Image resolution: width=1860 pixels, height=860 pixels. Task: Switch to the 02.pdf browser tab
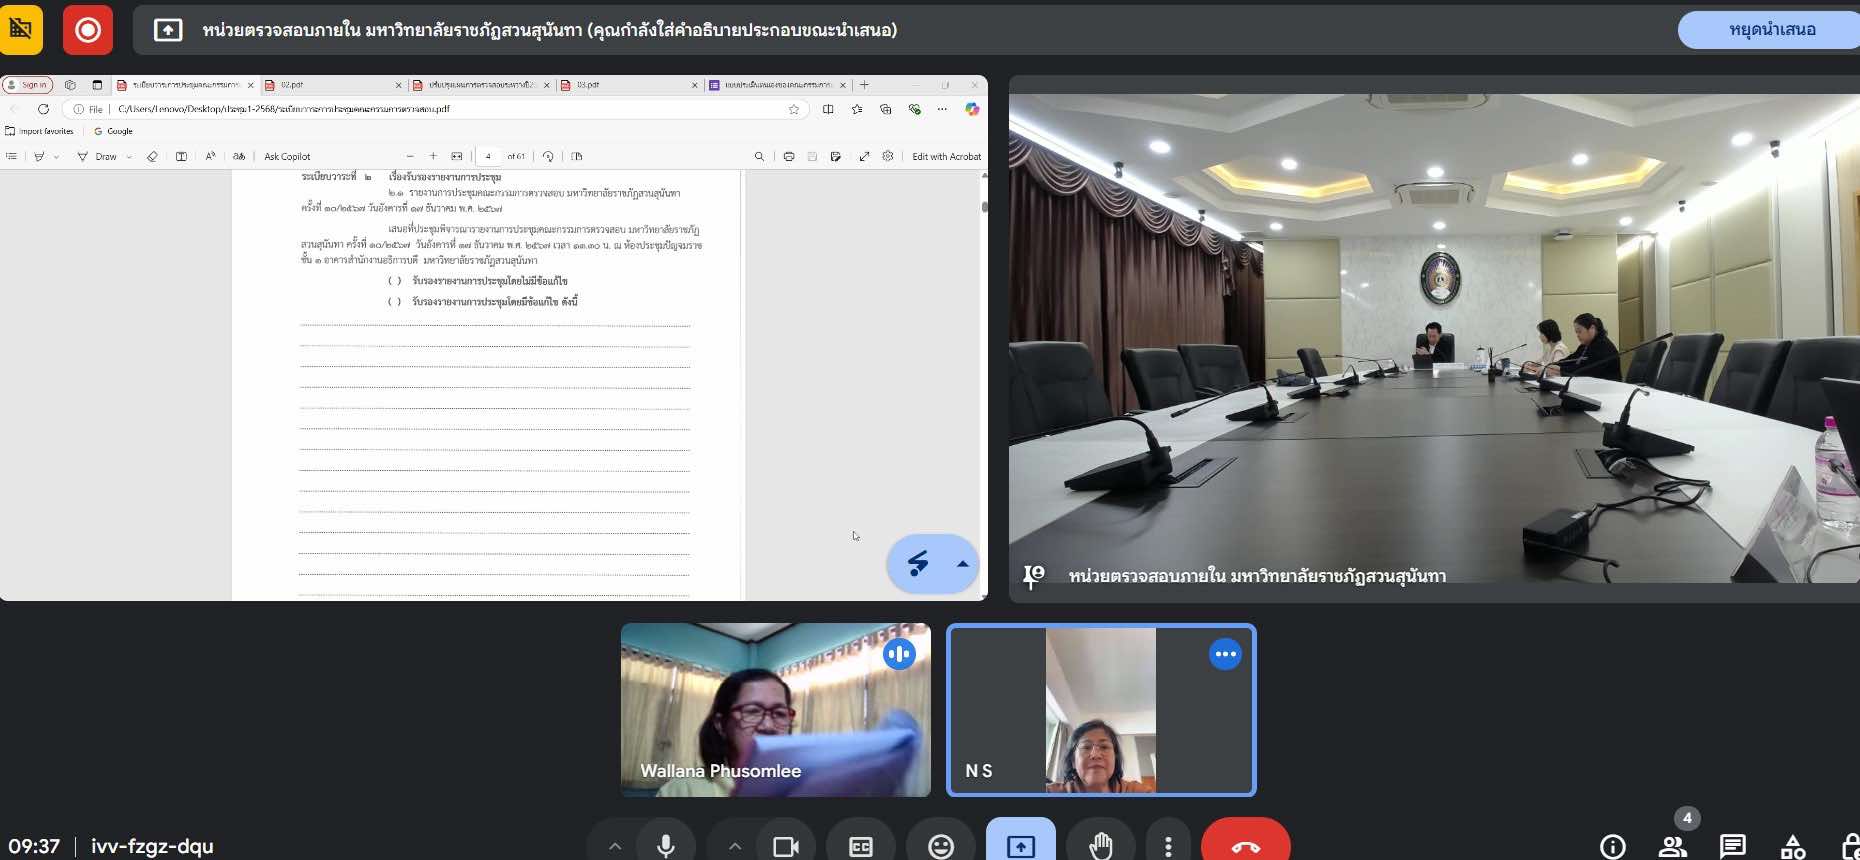click(330, 85)
